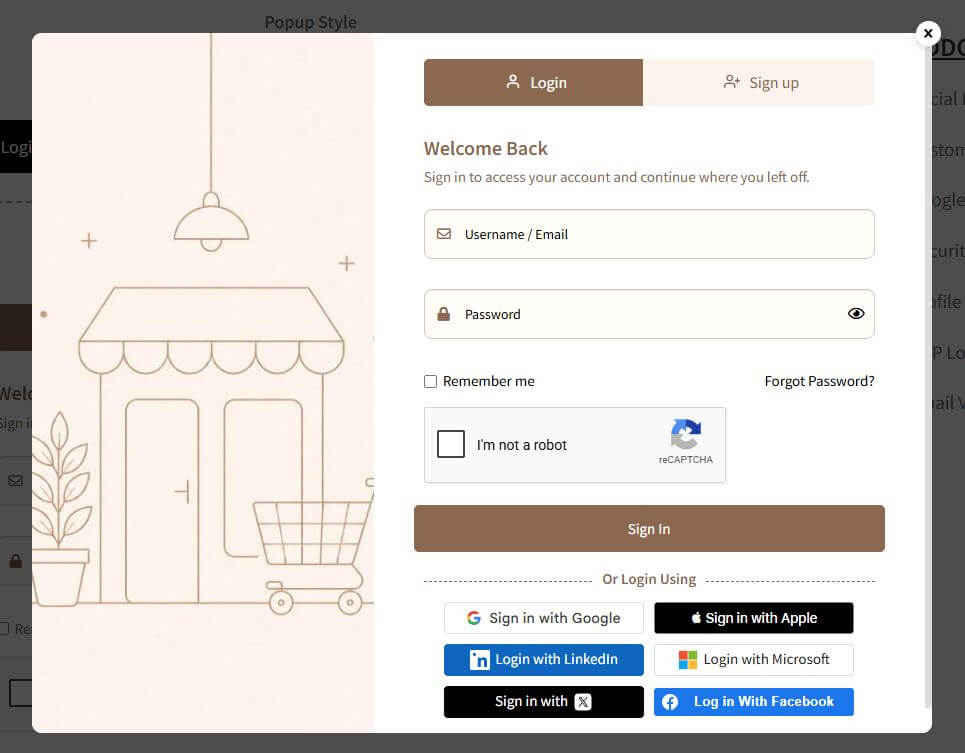Click the Welcome Back heading

(486, 148)
